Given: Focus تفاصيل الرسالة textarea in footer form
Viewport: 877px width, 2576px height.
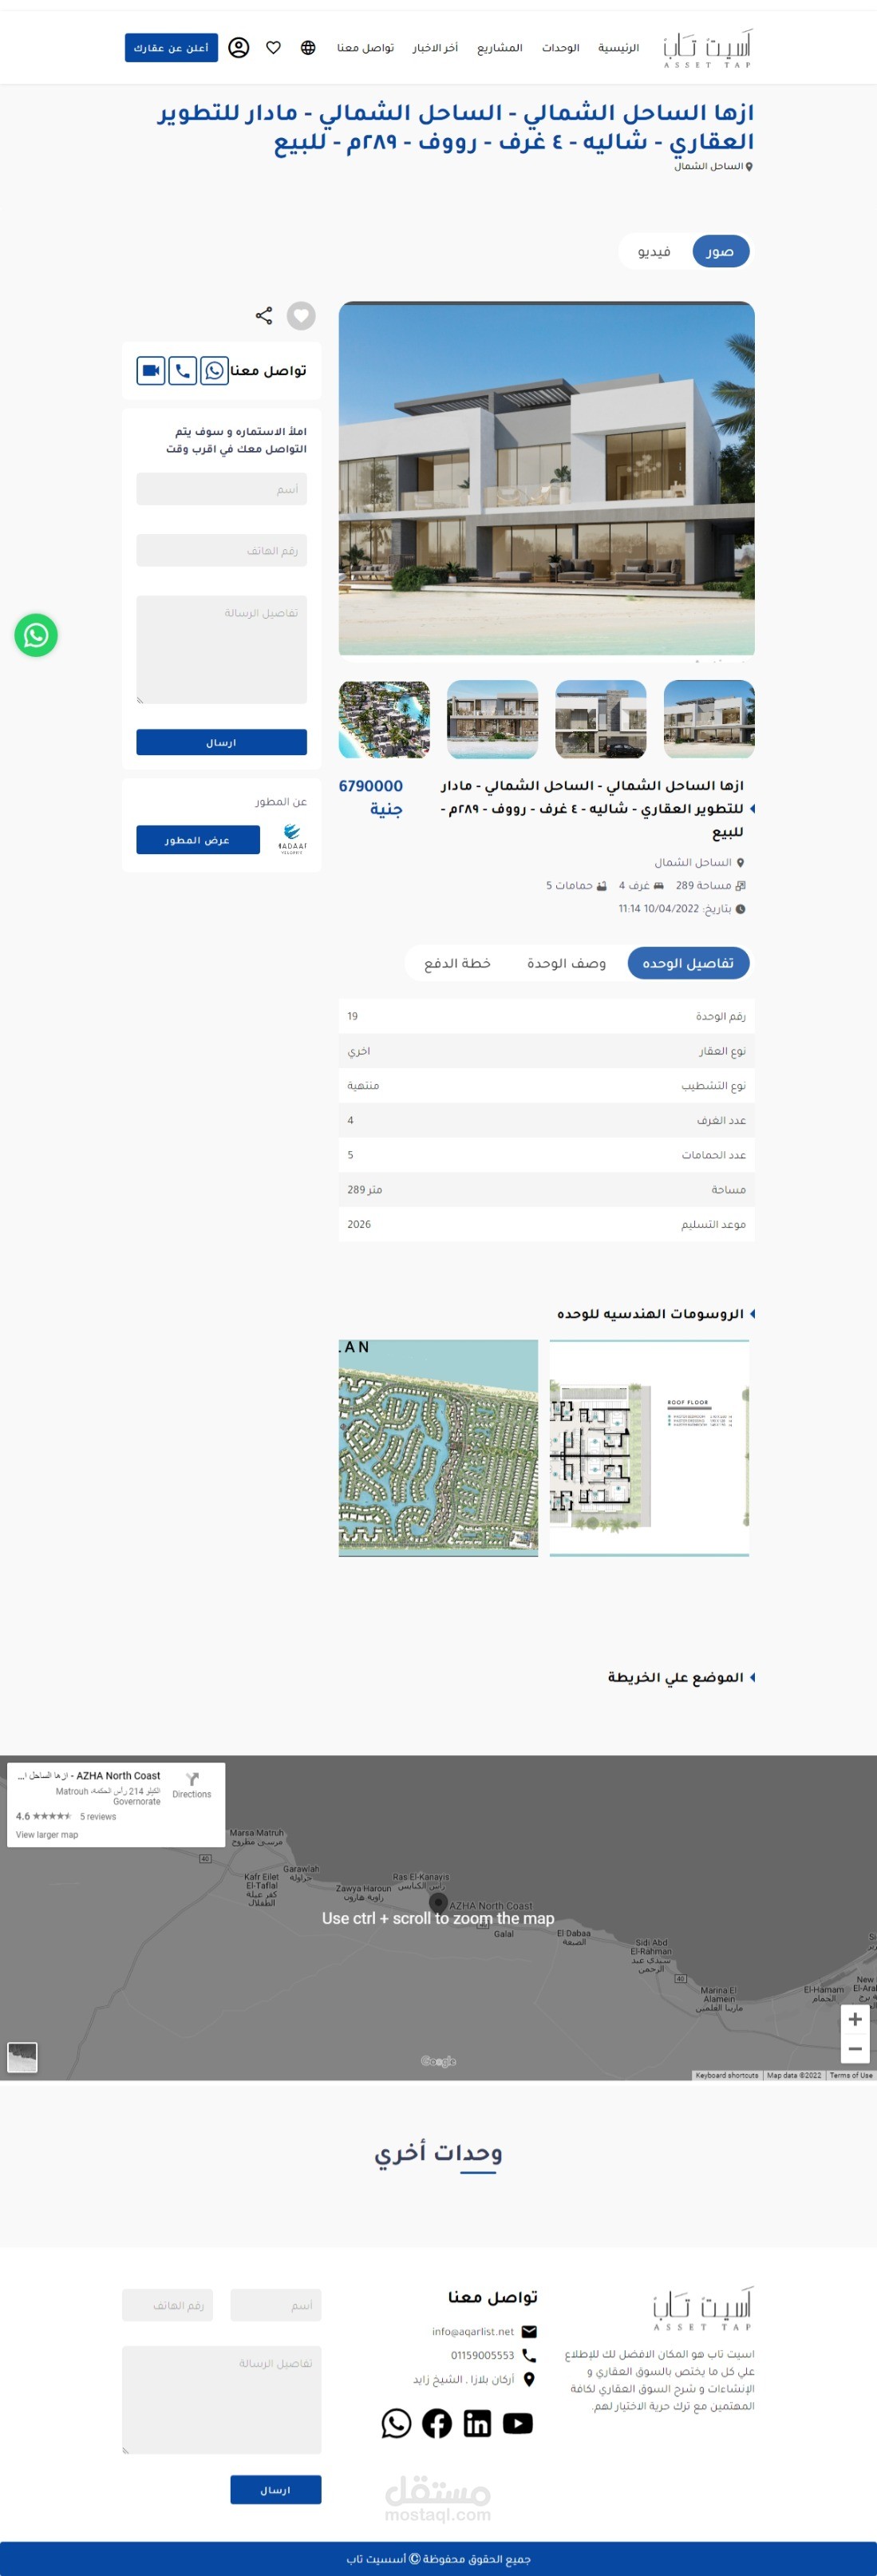Looking at the screenshot, I should 221,2399.
